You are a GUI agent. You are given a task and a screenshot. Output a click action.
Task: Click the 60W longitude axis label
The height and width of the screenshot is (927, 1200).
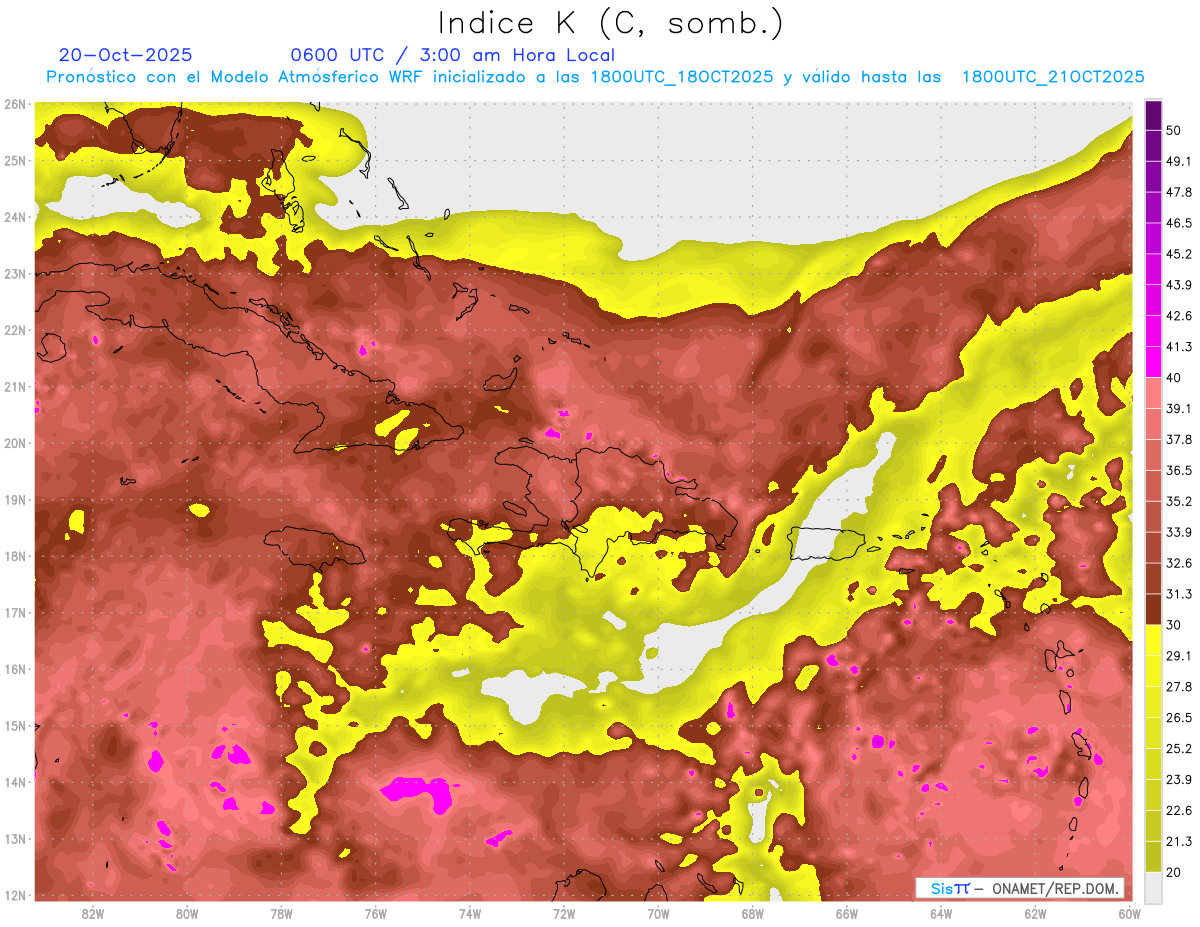pyautogui.click(x=1129, y=913)
